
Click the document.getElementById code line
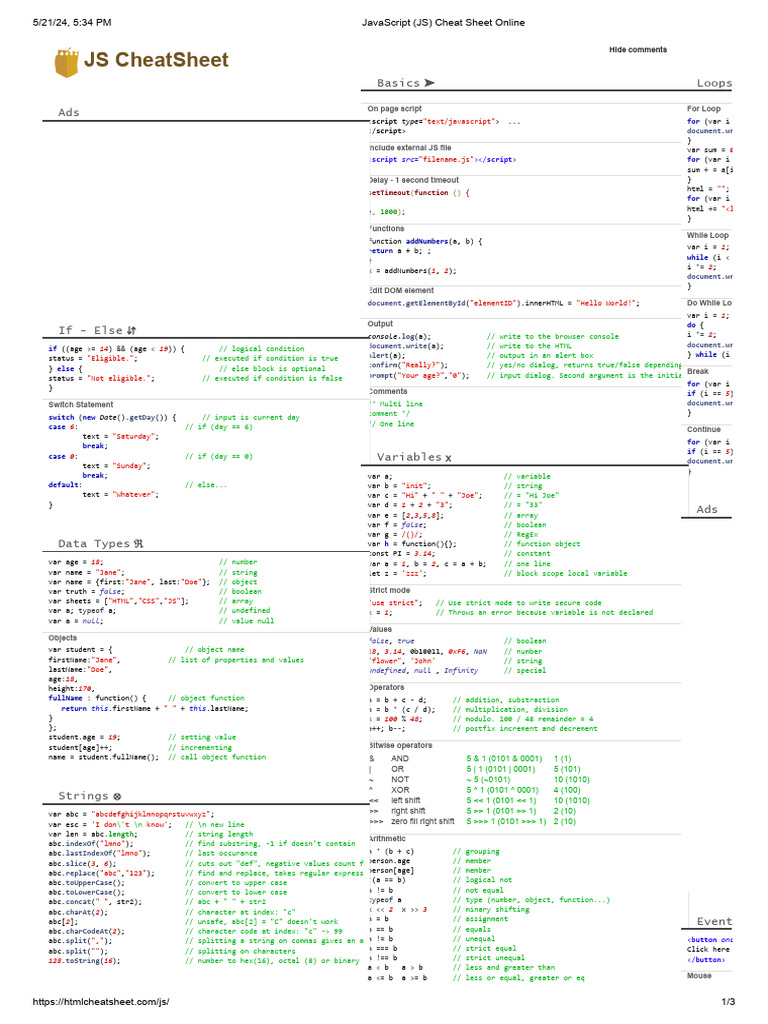[x=504, y=303]
